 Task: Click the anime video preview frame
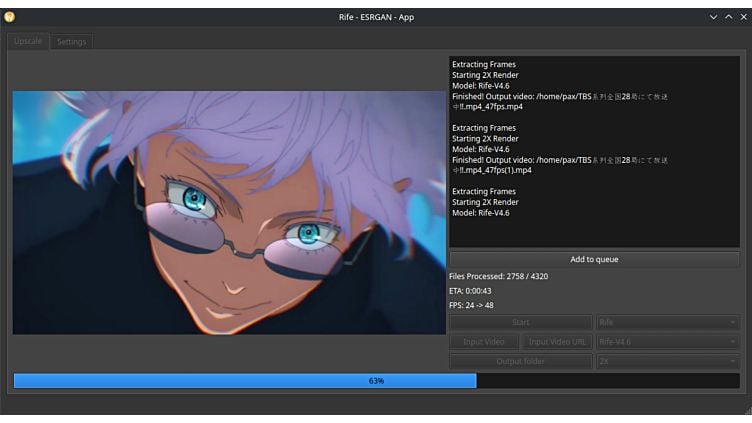(229, 212)
